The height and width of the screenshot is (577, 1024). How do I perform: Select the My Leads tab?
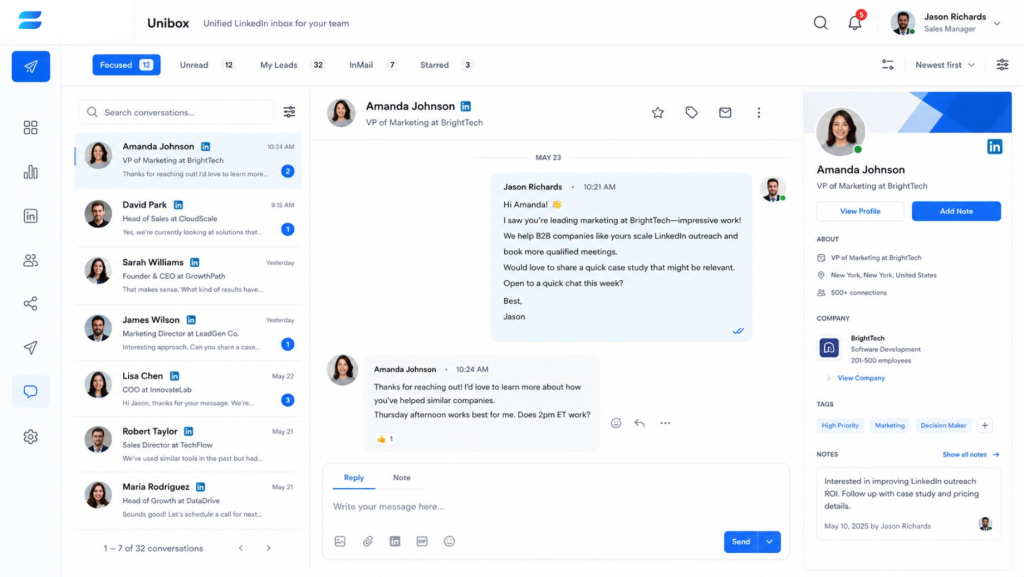[292, 65]
